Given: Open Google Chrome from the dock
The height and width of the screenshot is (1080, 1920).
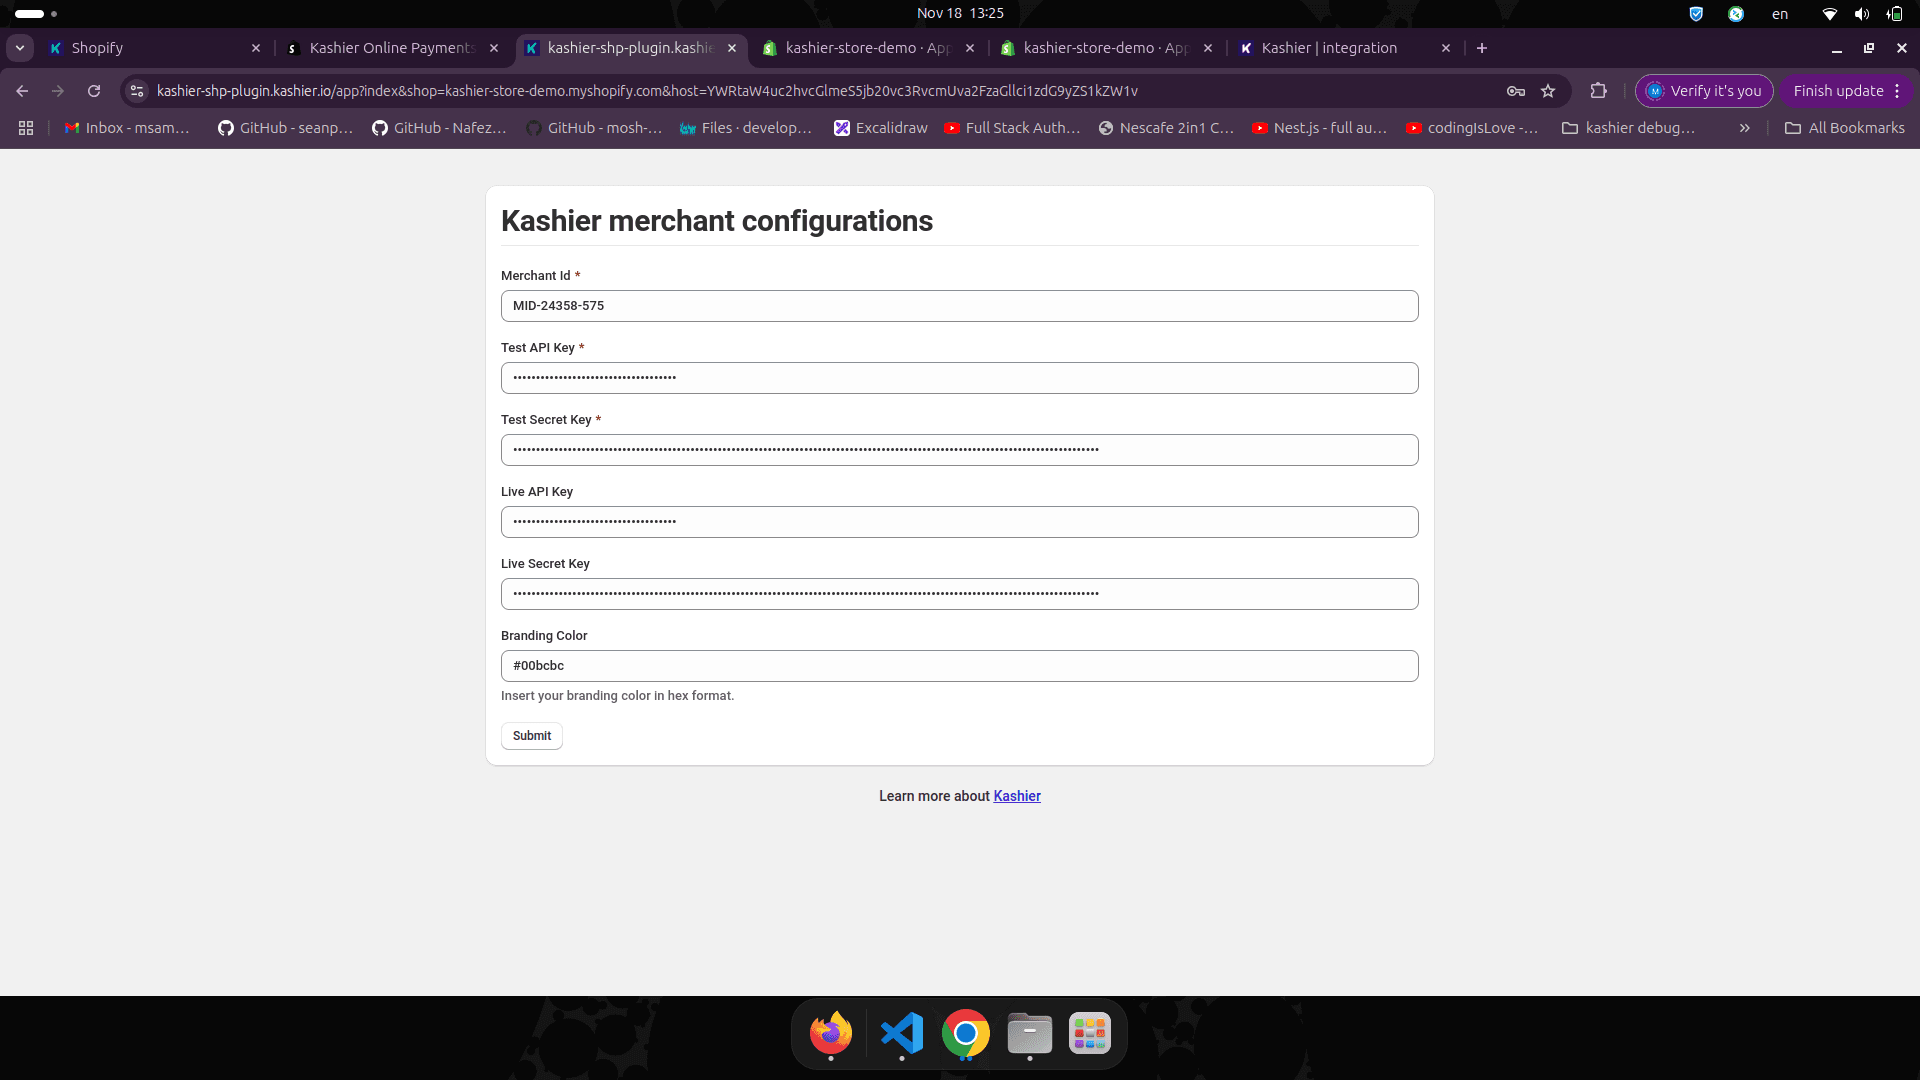Looking at the screenshot, I should (965, 1033).
